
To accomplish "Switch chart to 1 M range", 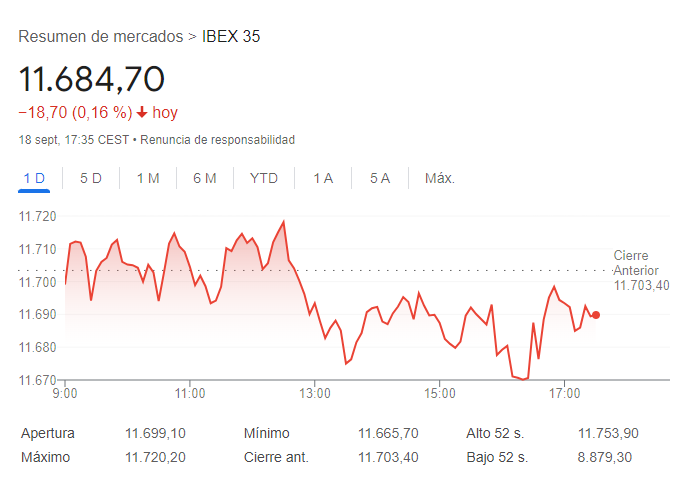I will (148, 178).
